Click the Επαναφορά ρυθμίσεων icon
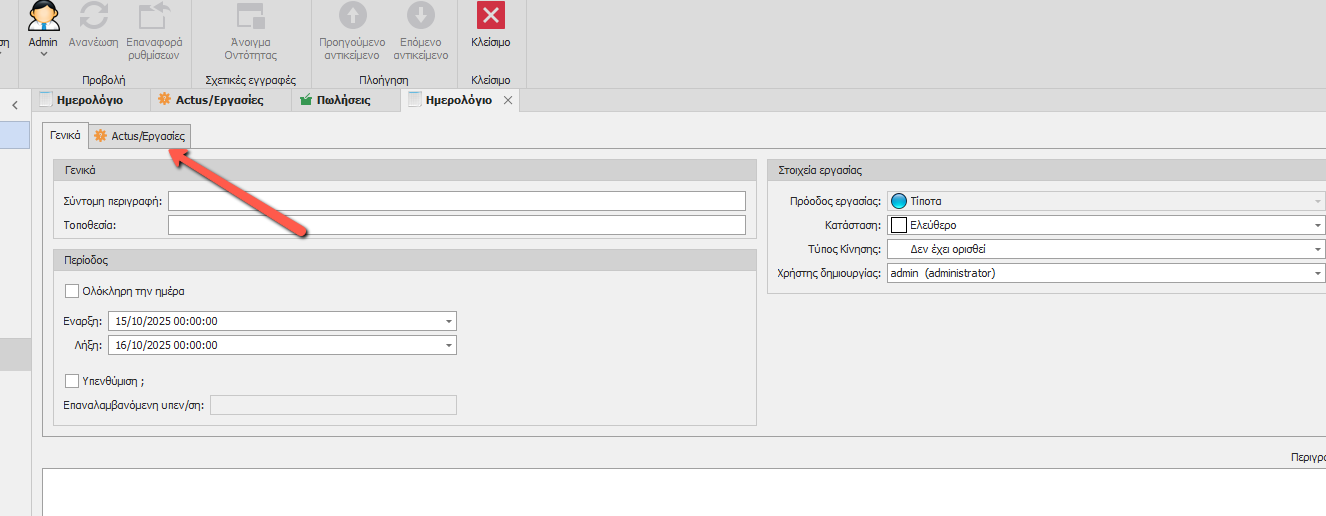The height and width of the screenshot is (516, 1326). coord(154,17)
